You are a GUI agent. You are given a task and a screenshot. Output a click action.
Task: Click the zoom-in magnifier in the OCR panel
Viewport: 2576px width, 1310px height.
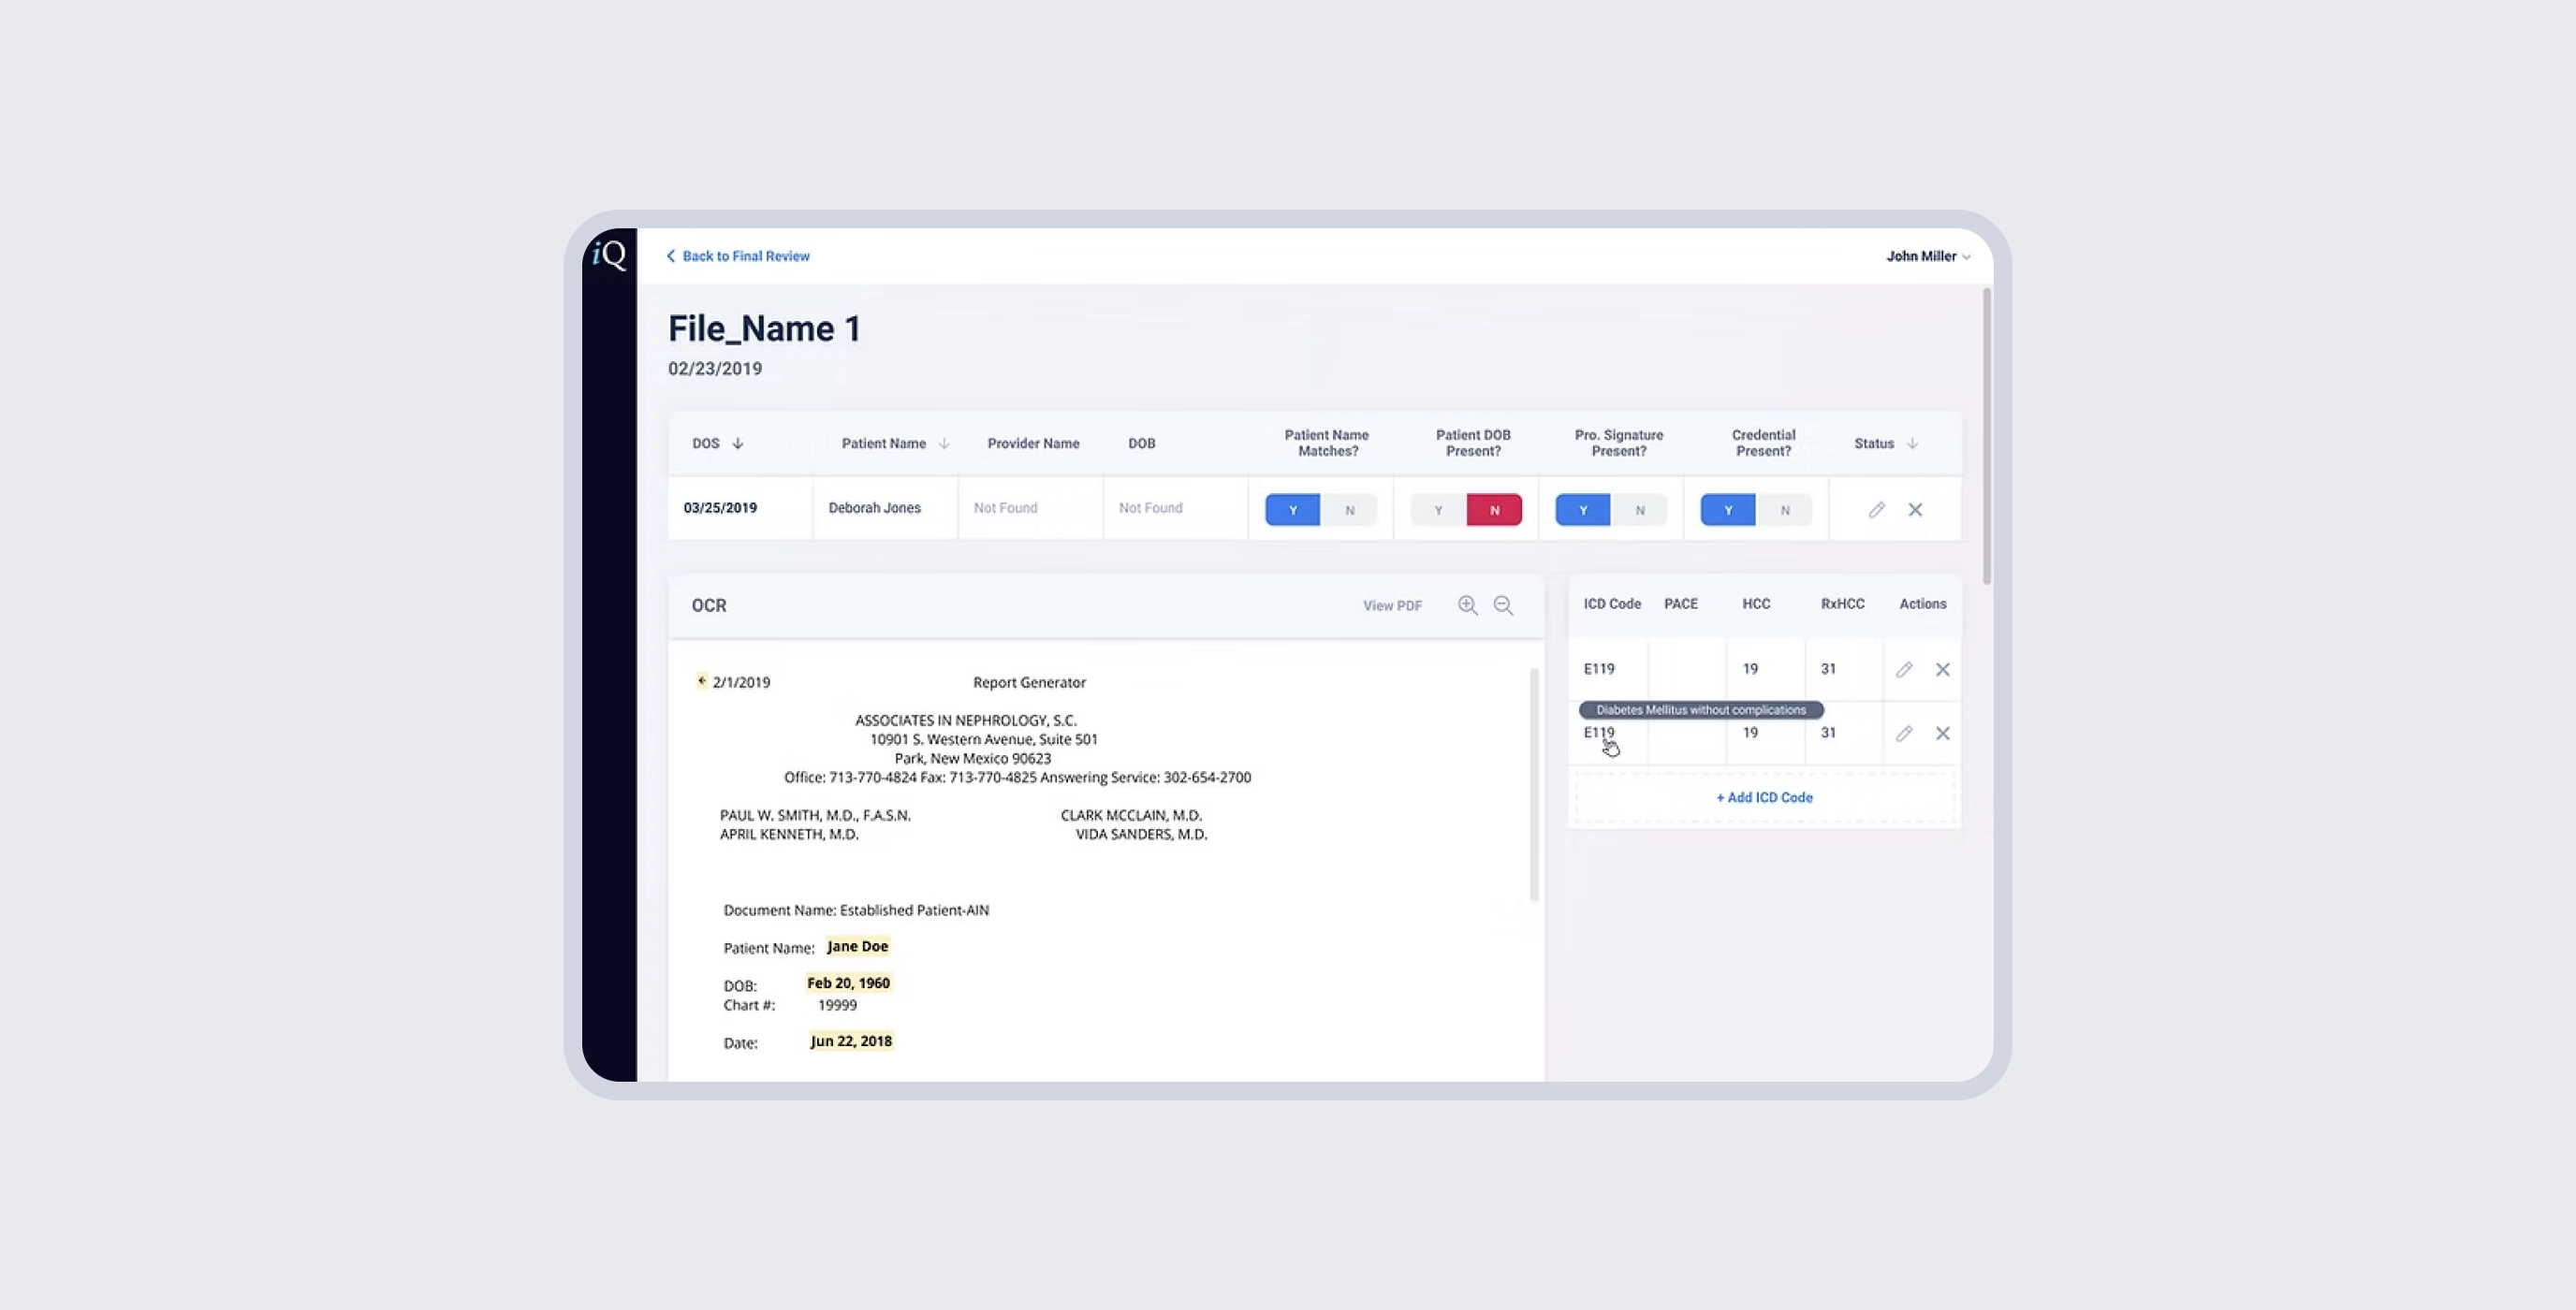[x=1469, y=605]
